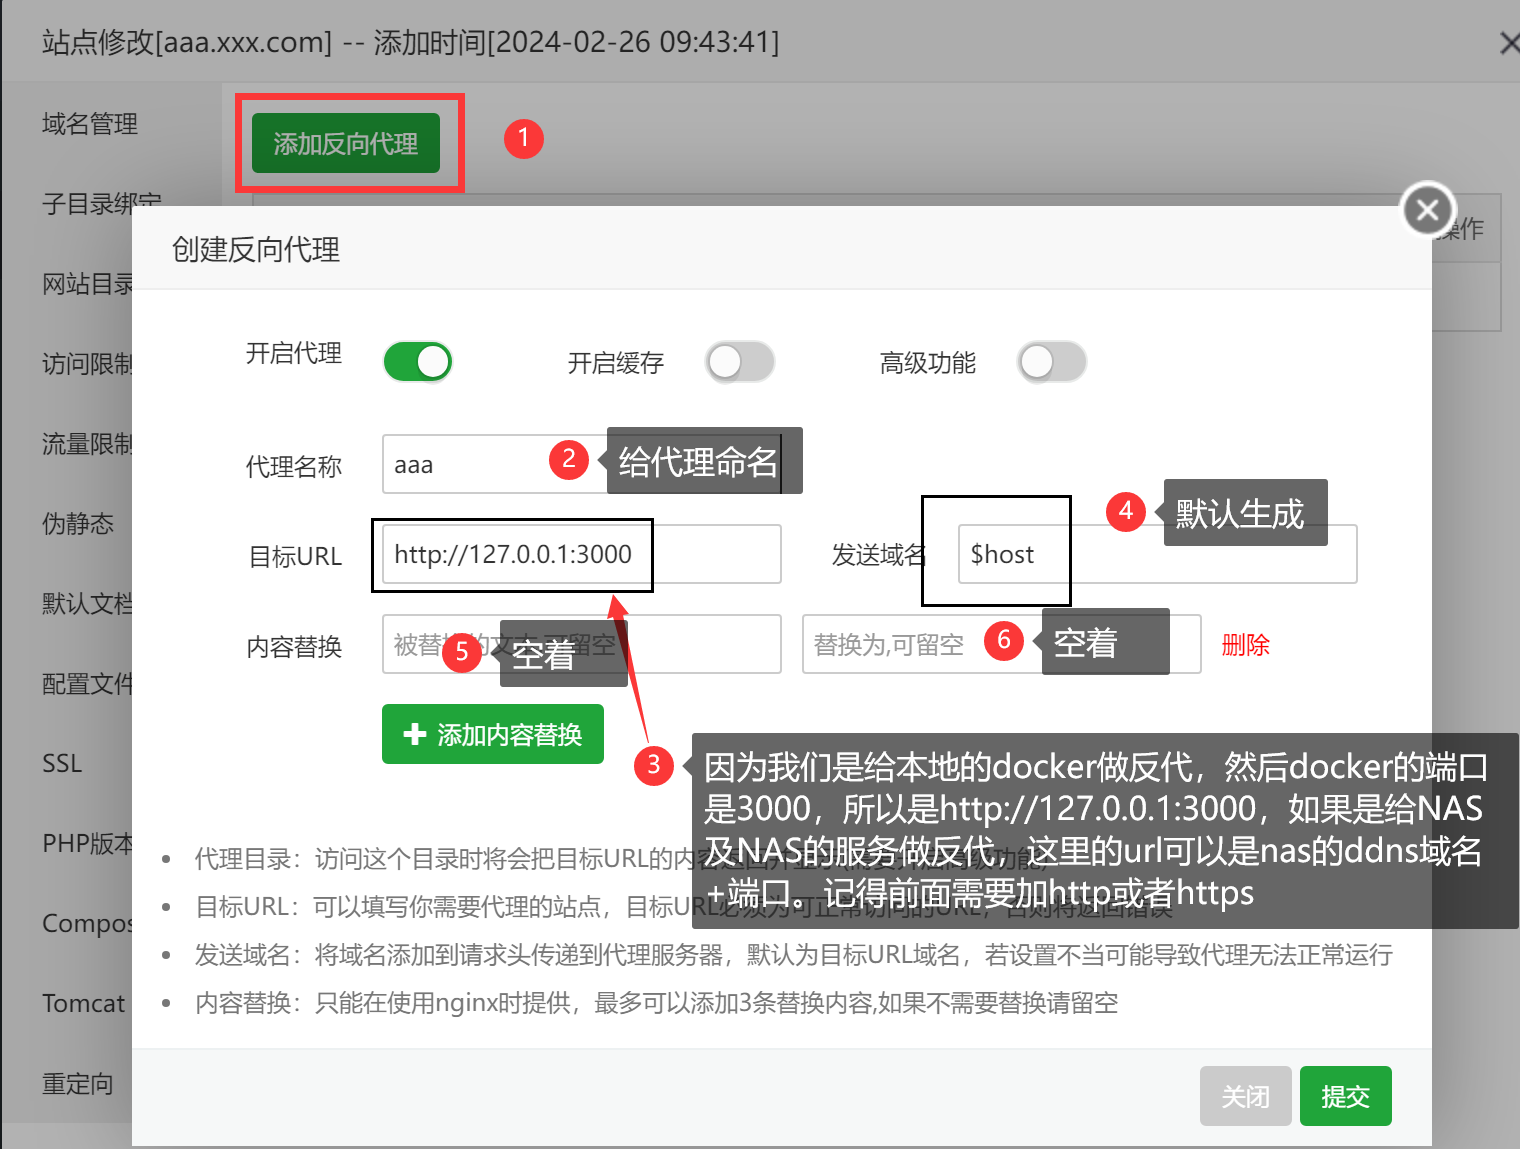Toggle the 开启代理 switch off

point(418,362)
